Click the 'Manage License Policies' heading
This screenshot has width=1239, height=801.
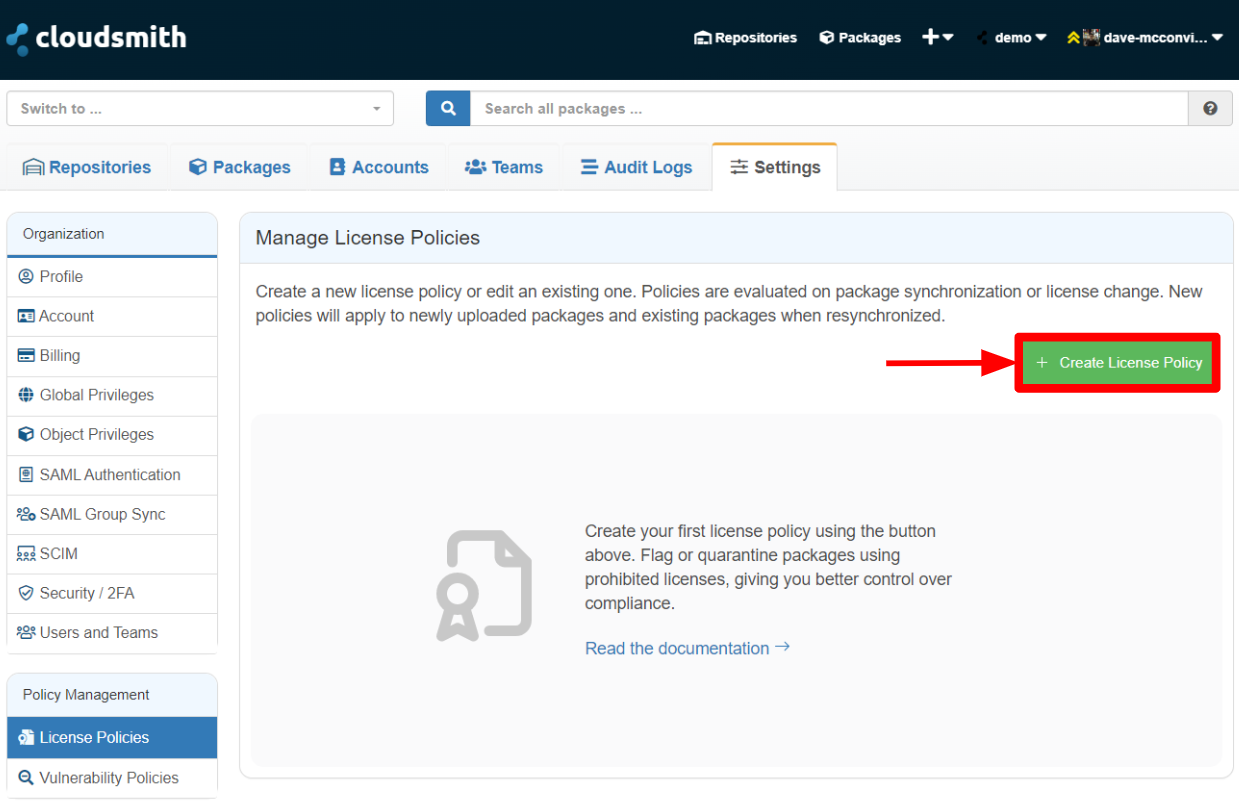(368, 238)
